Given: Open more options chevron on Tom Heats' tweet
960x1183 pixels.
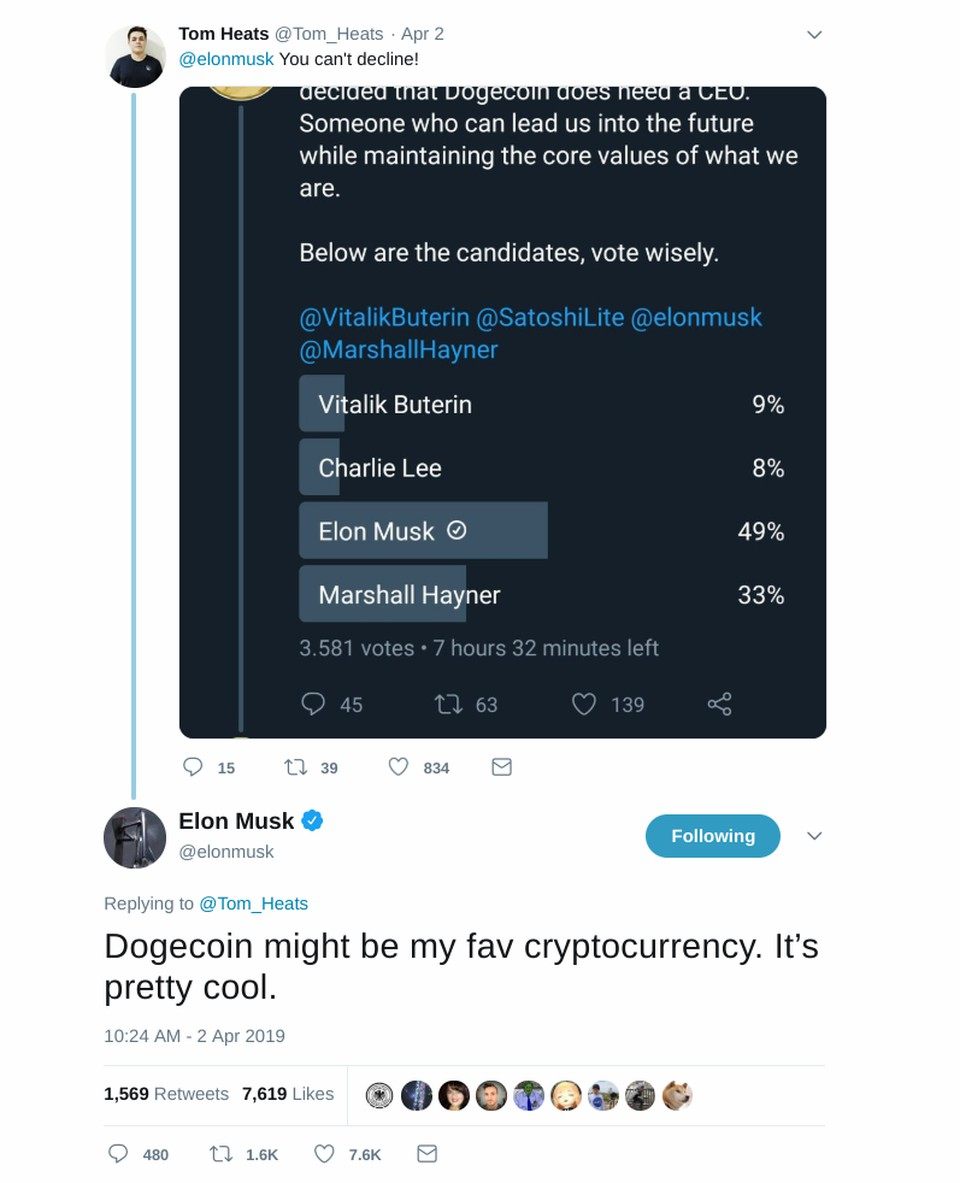Looking at the screenshot, I should (814, 35).
